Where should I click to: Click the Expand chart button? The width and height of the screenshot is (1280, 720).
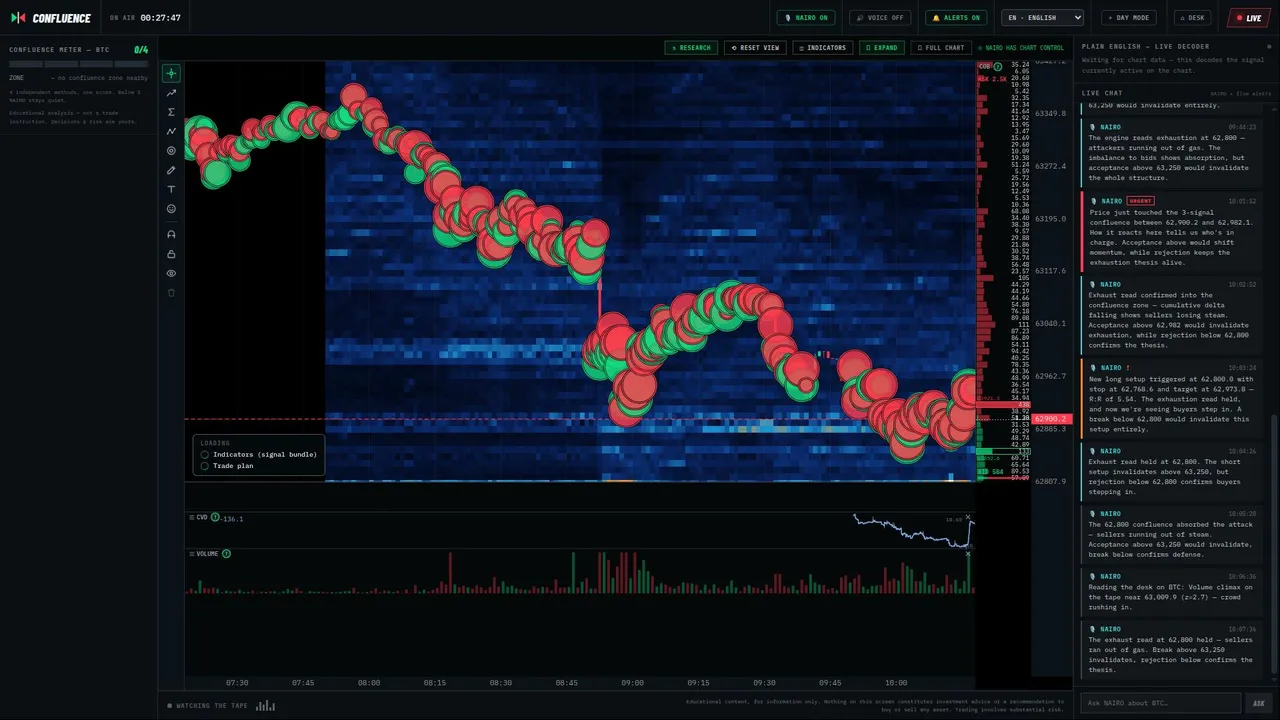pyautogui.click(x=882, y=47)
